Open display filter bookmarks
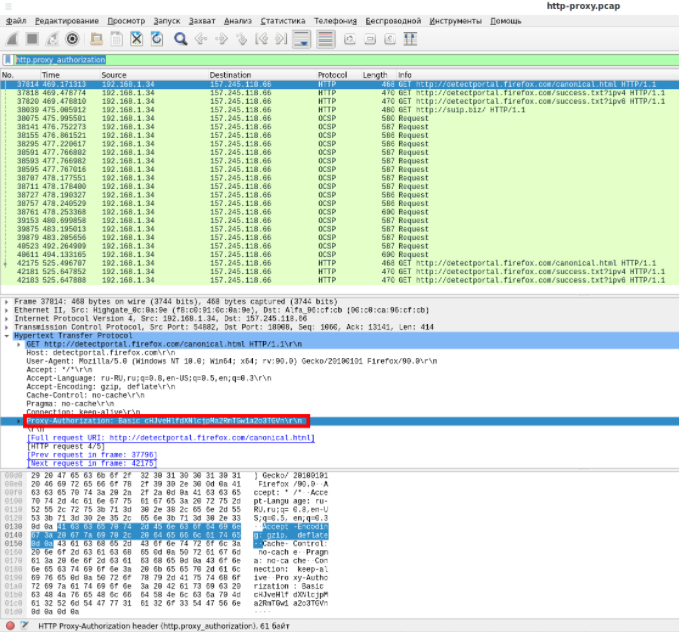Image resolution: width=679 pixels, height=632 pixels. 8,60
